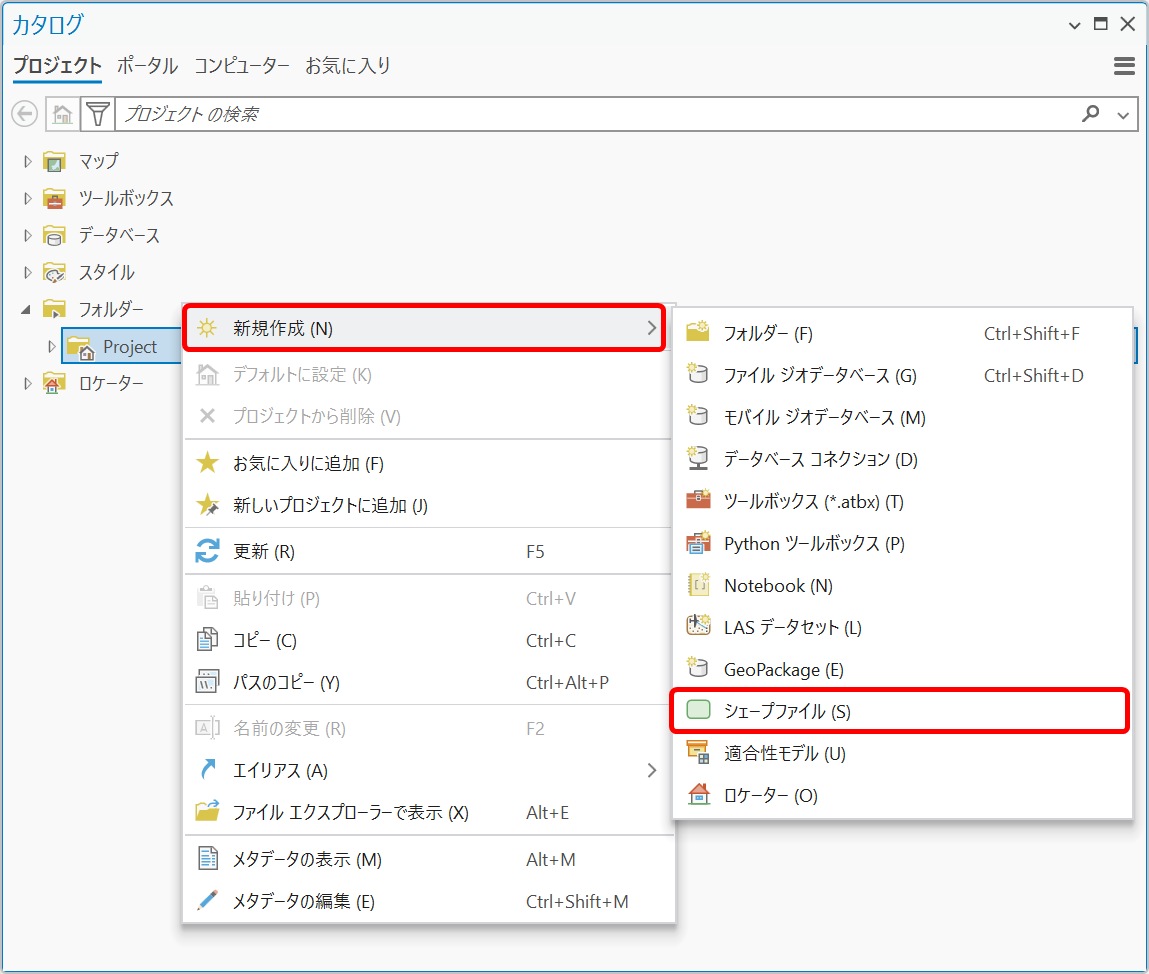Switch to the お気に入り tab
1149x974 pixels.
click(x=347, y=66)
